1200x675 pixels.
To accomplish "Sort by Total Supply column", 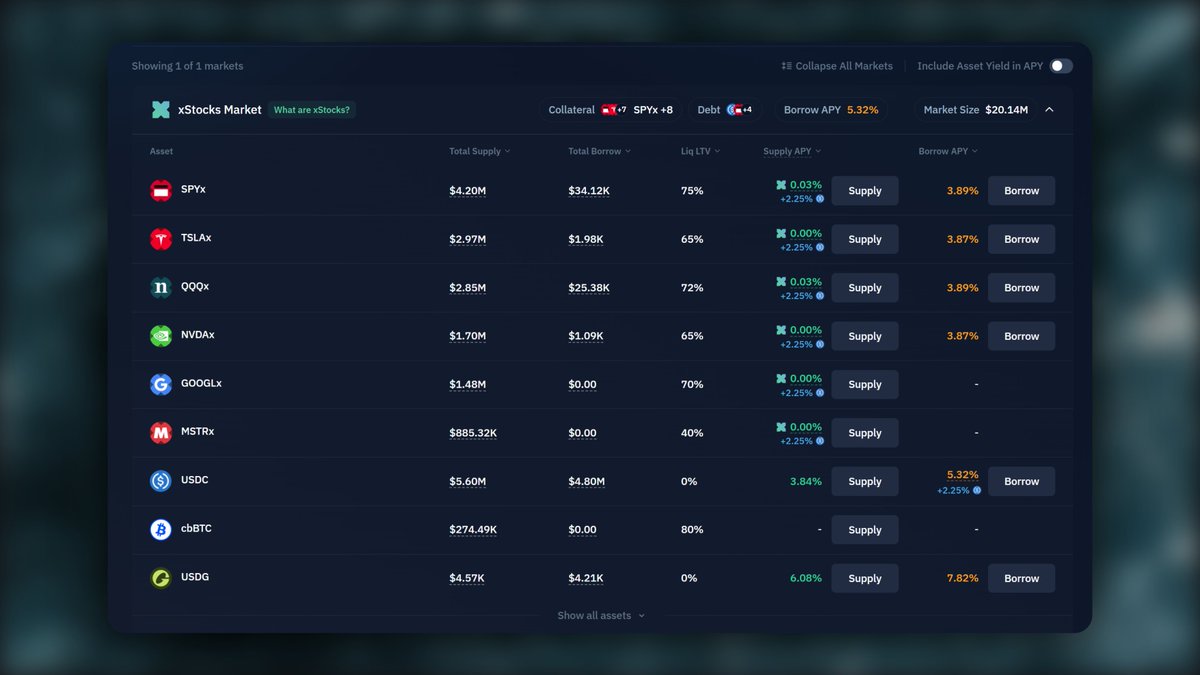I will (480, 151).
